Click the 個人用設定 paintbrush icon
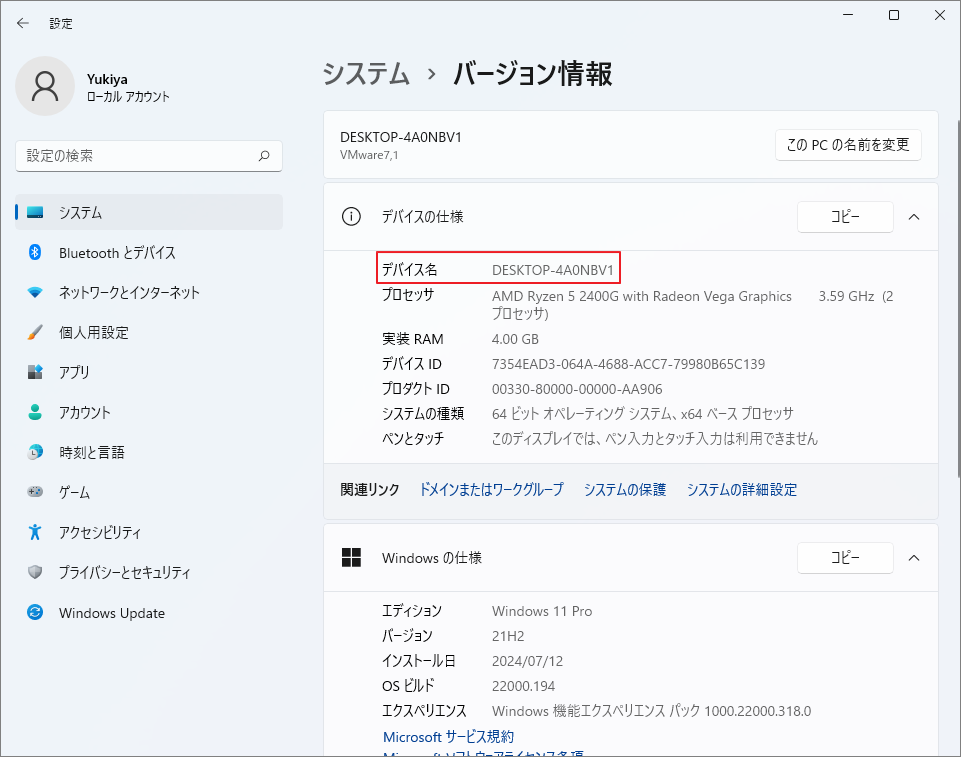 pyautogui.click(x=35, y=332)
